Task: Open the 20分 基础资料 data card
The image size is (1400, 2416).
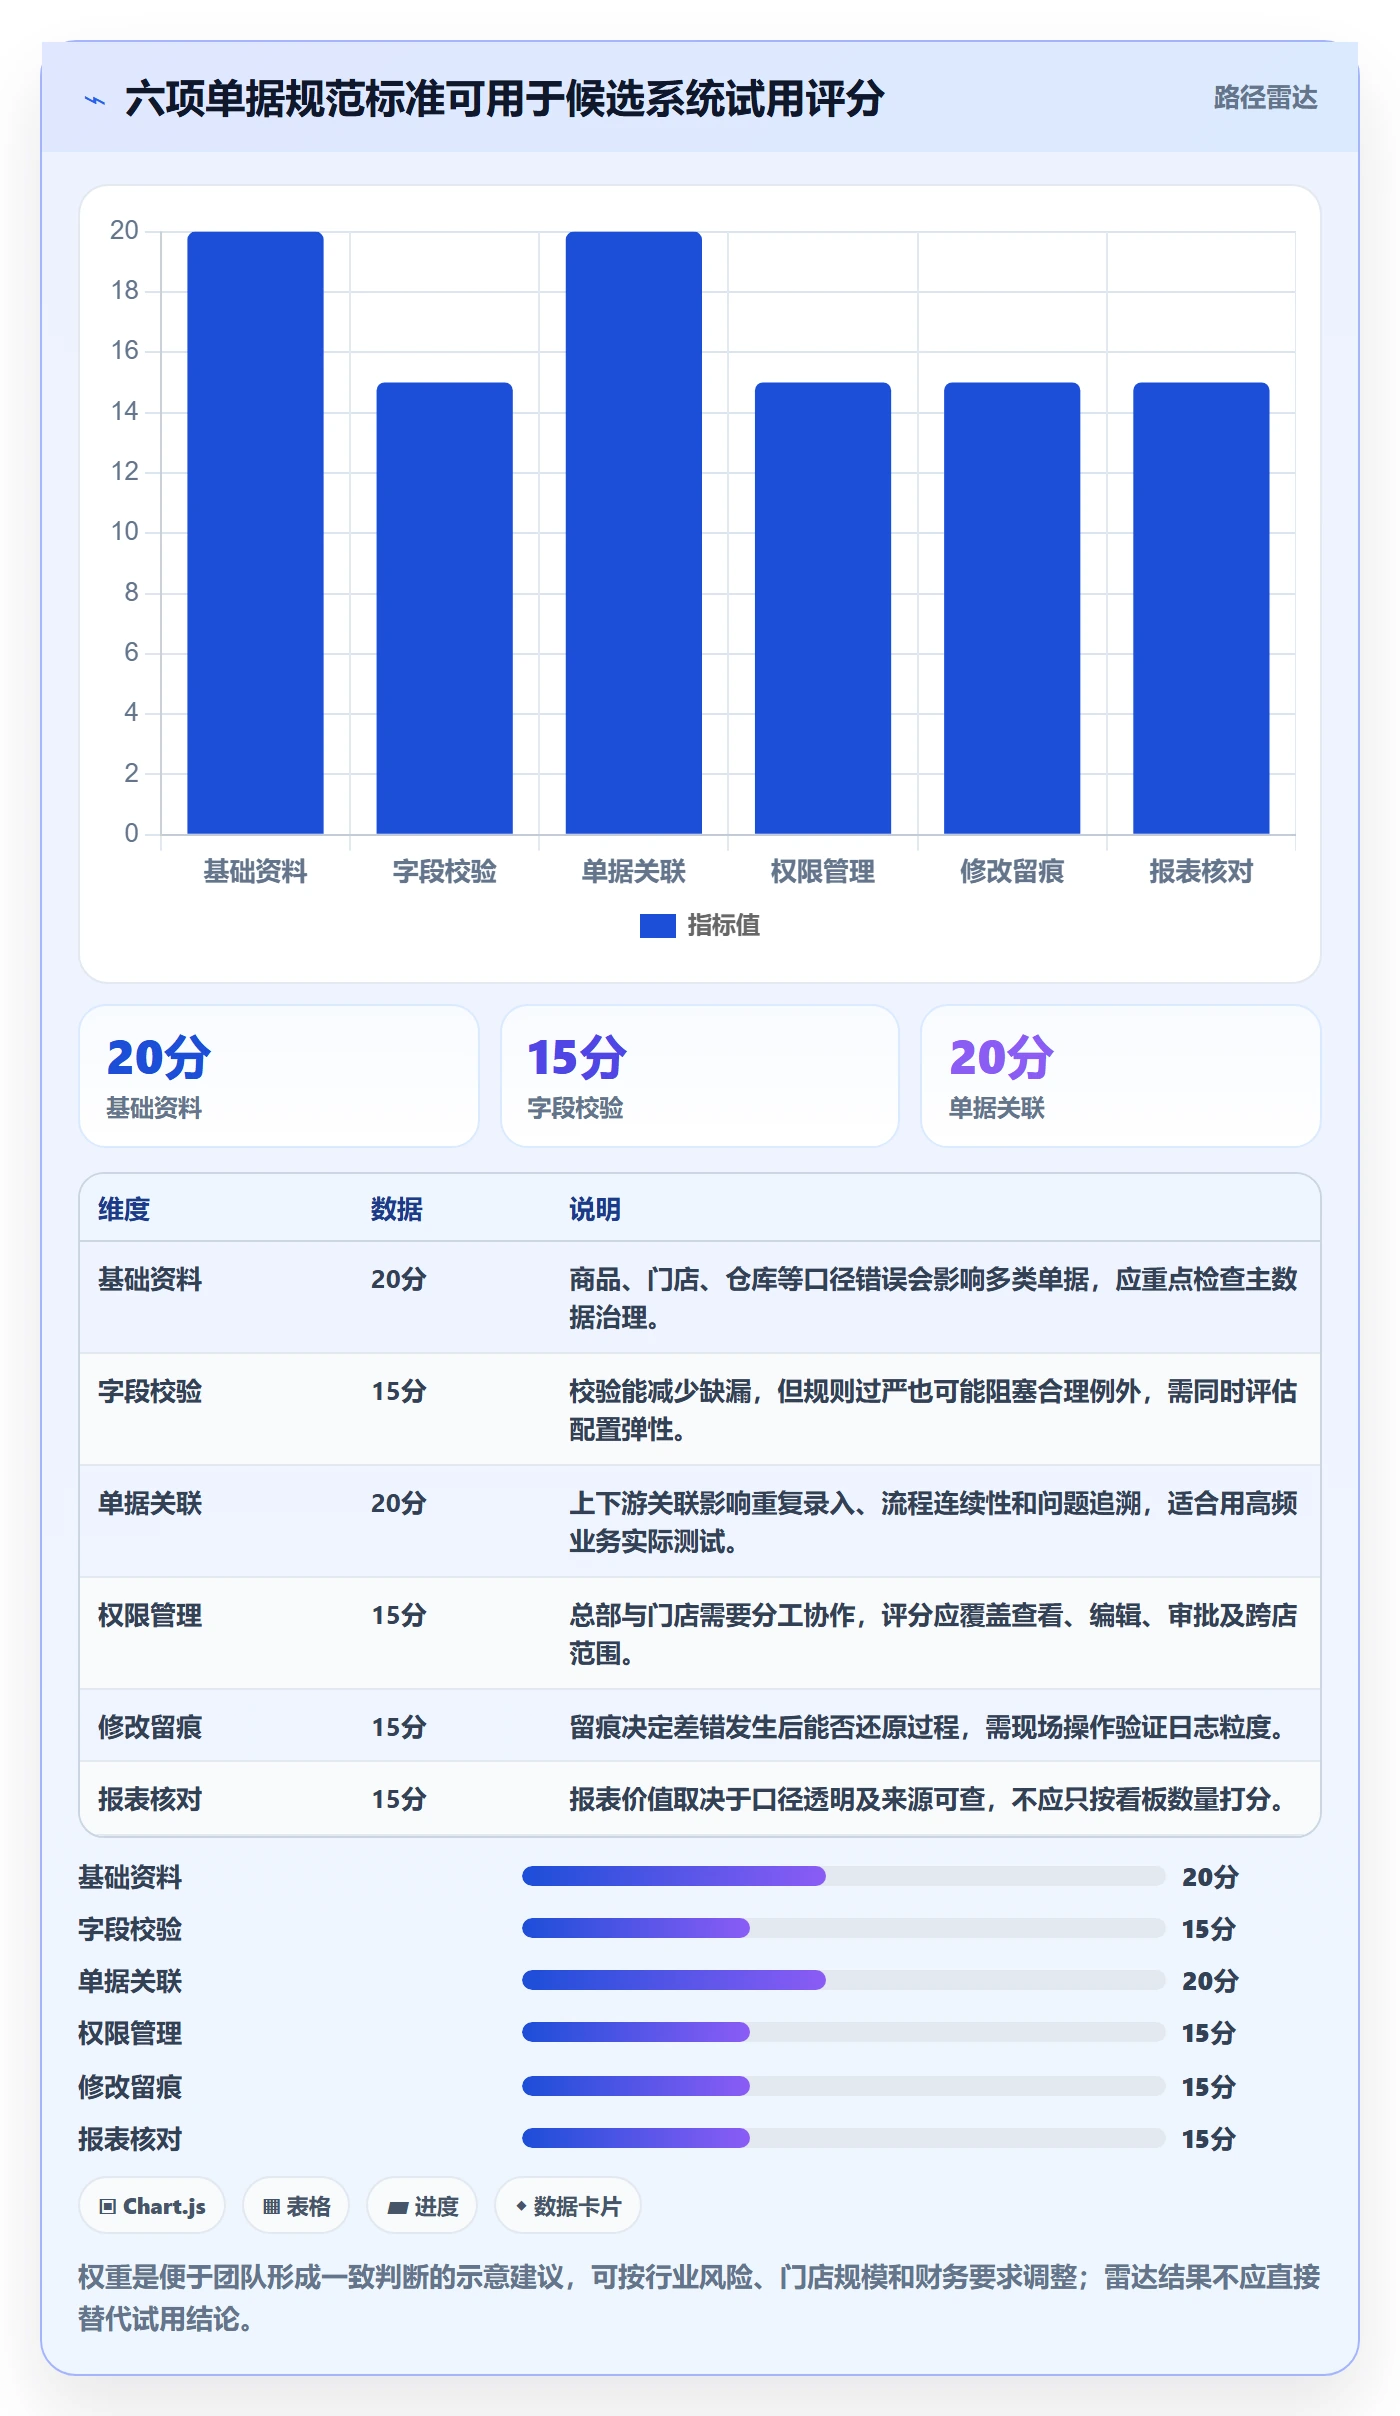Action: click(x=279, y=1076)
